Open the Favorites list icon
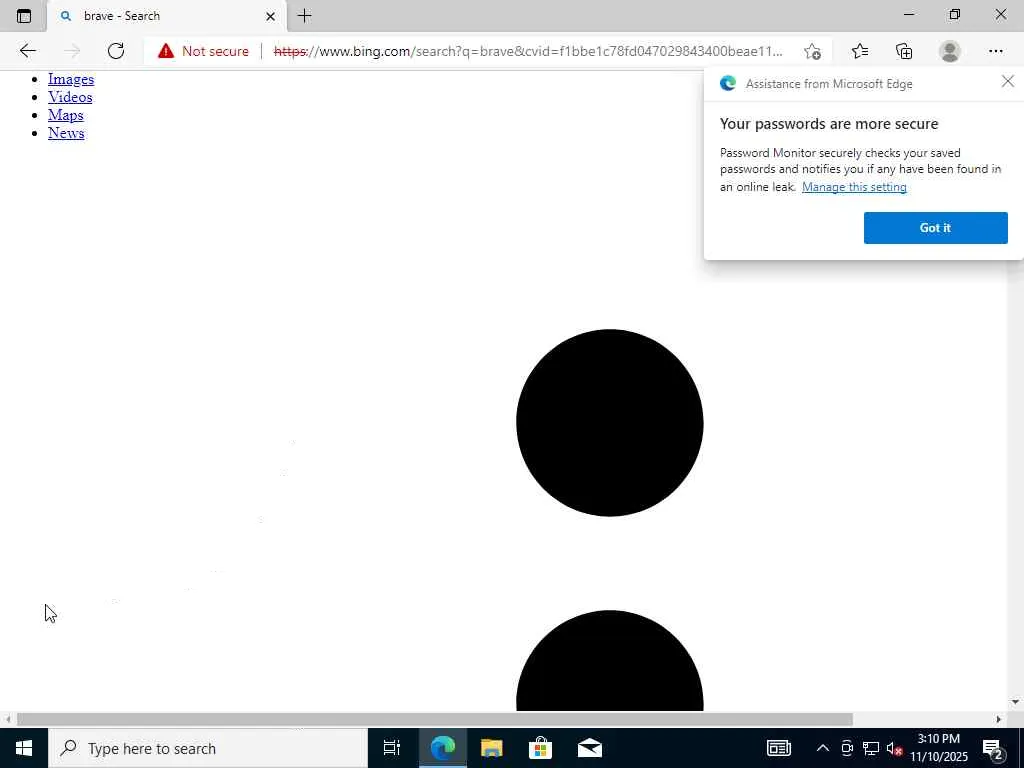The width and height of the screenshot is (1024, 768). coord(860,51)
